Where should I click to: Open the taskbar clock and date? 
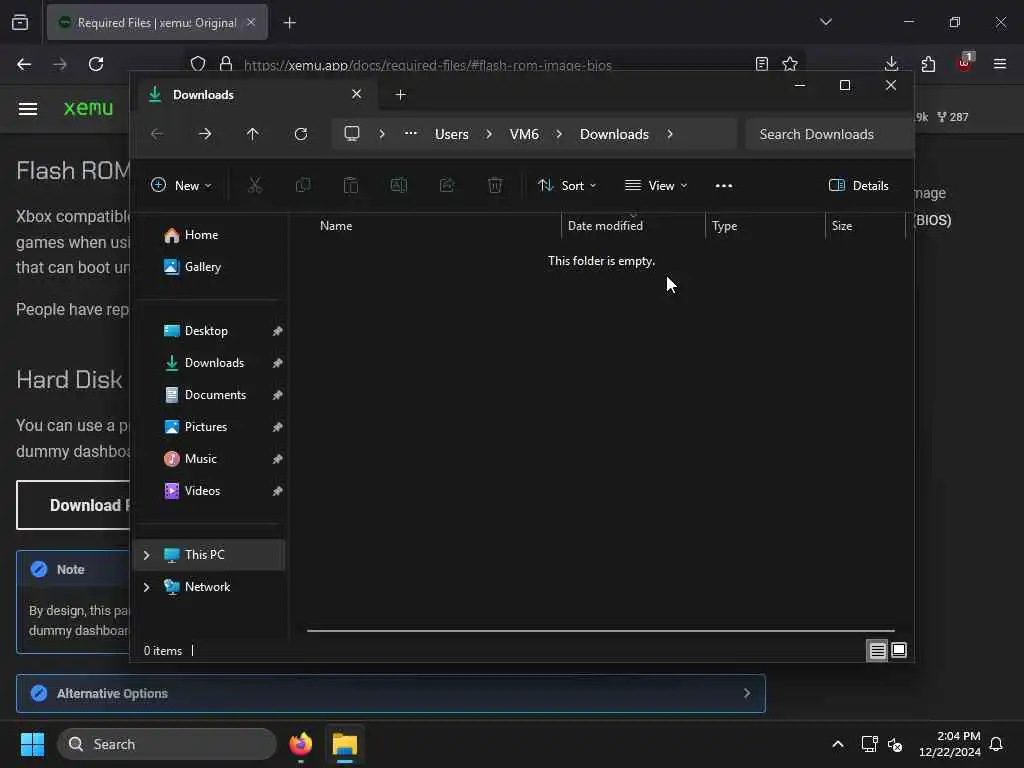click(x=950, y=744)
